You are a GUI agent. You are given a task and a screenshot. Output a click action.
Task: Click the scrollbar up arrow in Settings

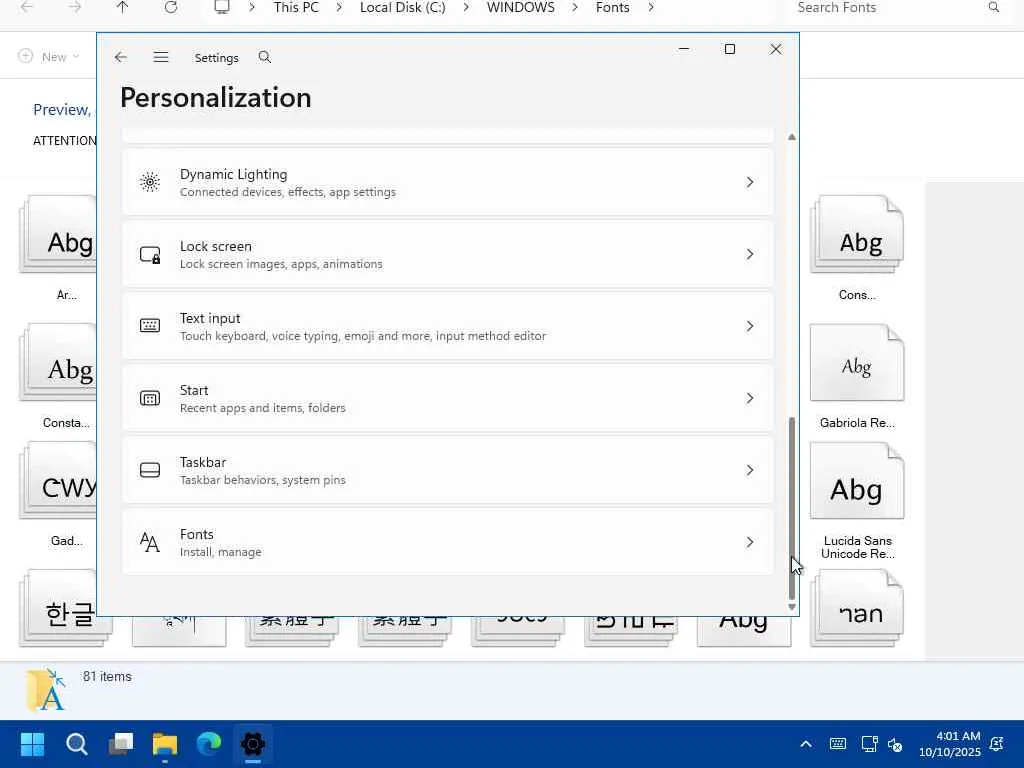point(792,137)
